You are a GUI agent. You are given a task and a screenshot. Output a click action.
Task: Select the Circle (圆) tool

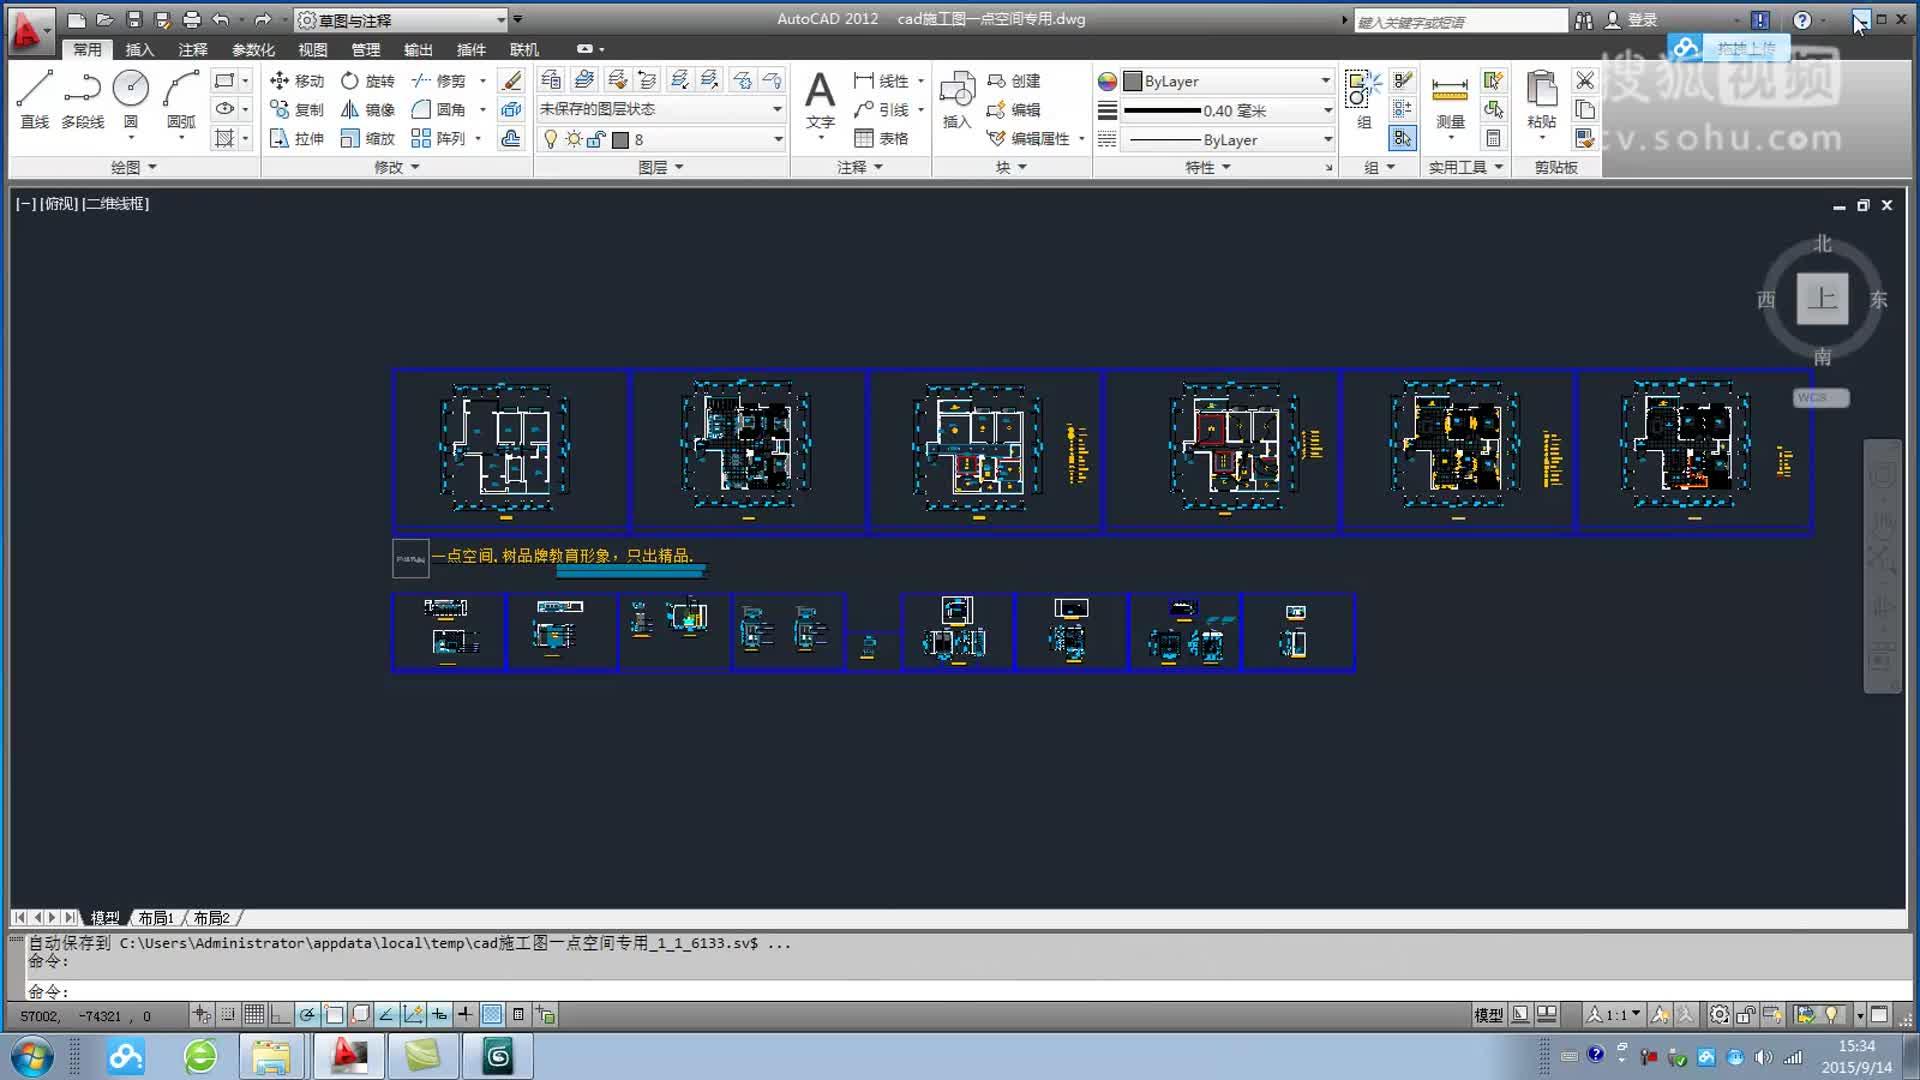click(130, 90)
